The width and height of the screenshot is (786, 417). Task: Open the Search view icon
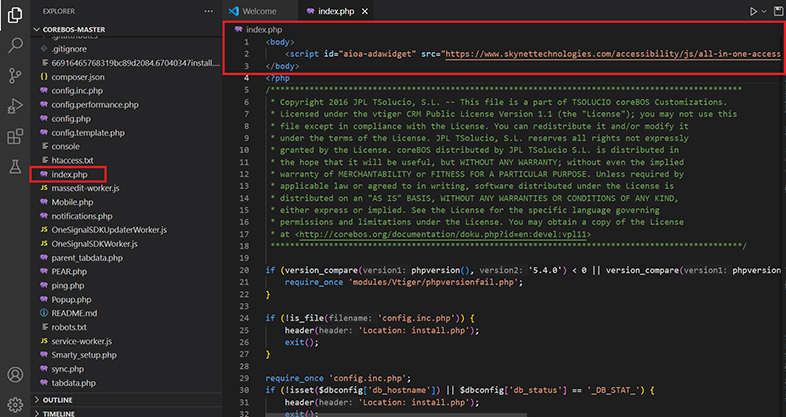[x=15, y=45]
